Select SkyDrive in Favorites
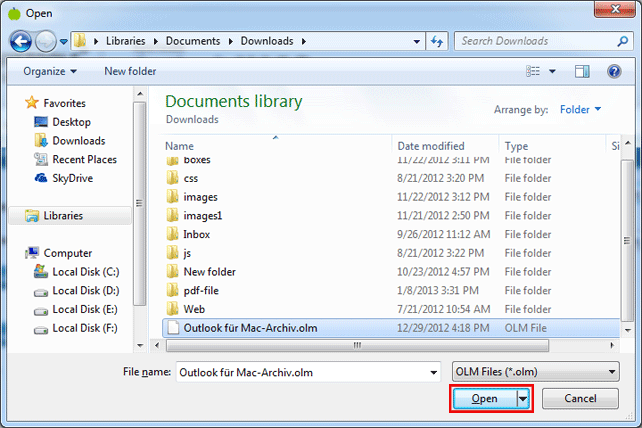Screen dimensions: 642x428 click(72, 178)
